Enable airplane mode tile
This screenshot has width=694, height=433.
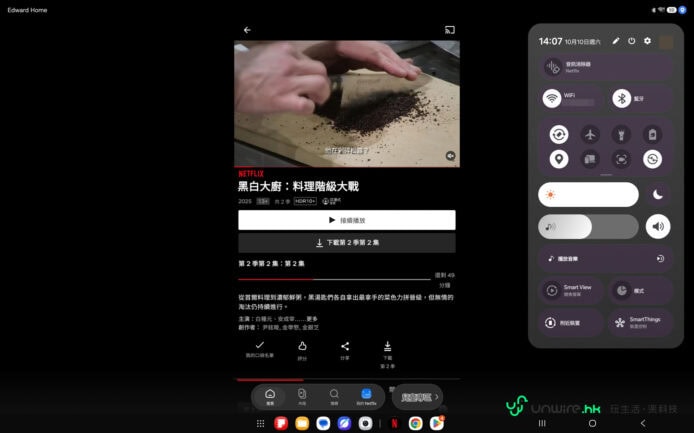click(590, 134)
